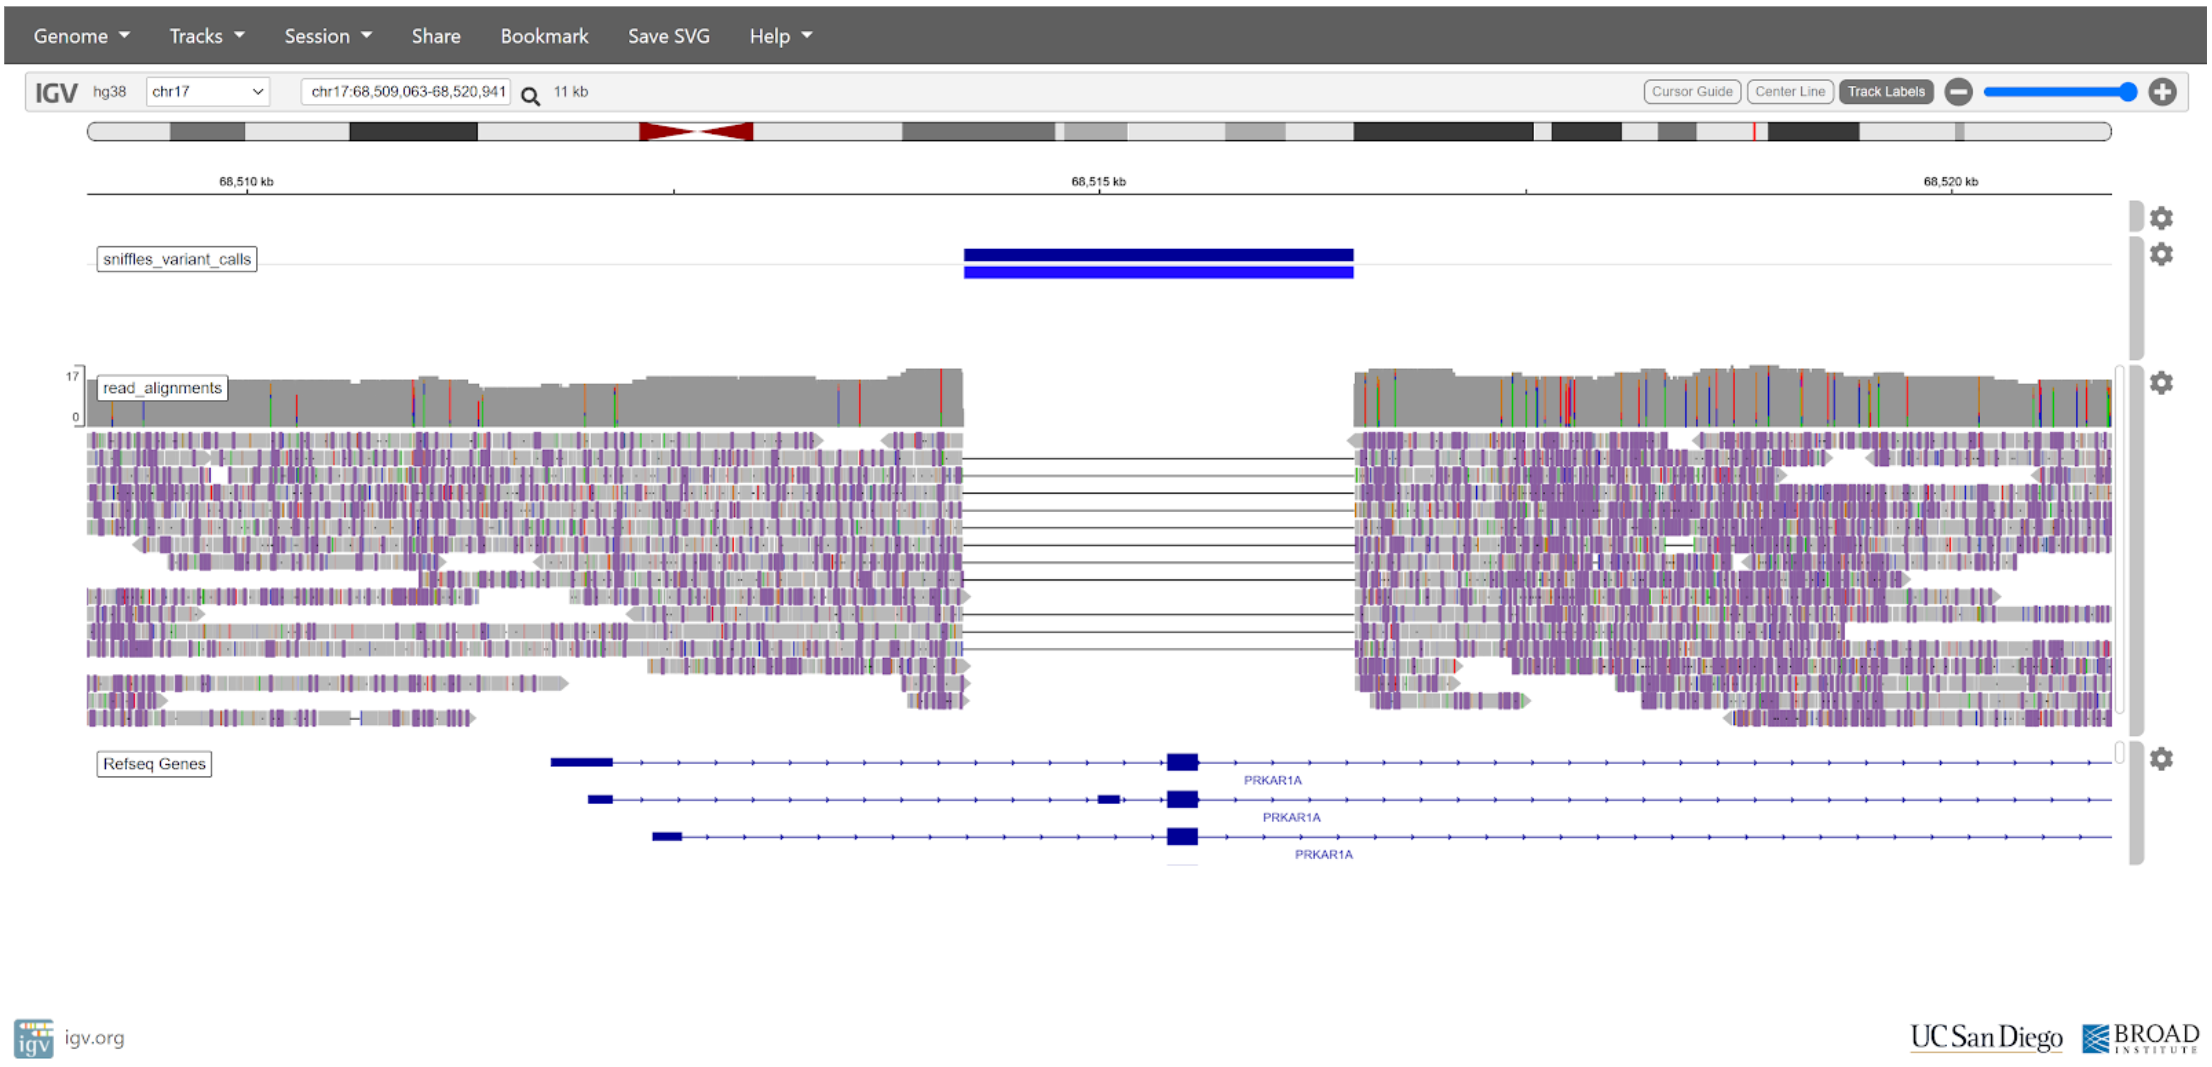
Task: Disable the Track Labels toggle
Action: (x=1885, y=92)
